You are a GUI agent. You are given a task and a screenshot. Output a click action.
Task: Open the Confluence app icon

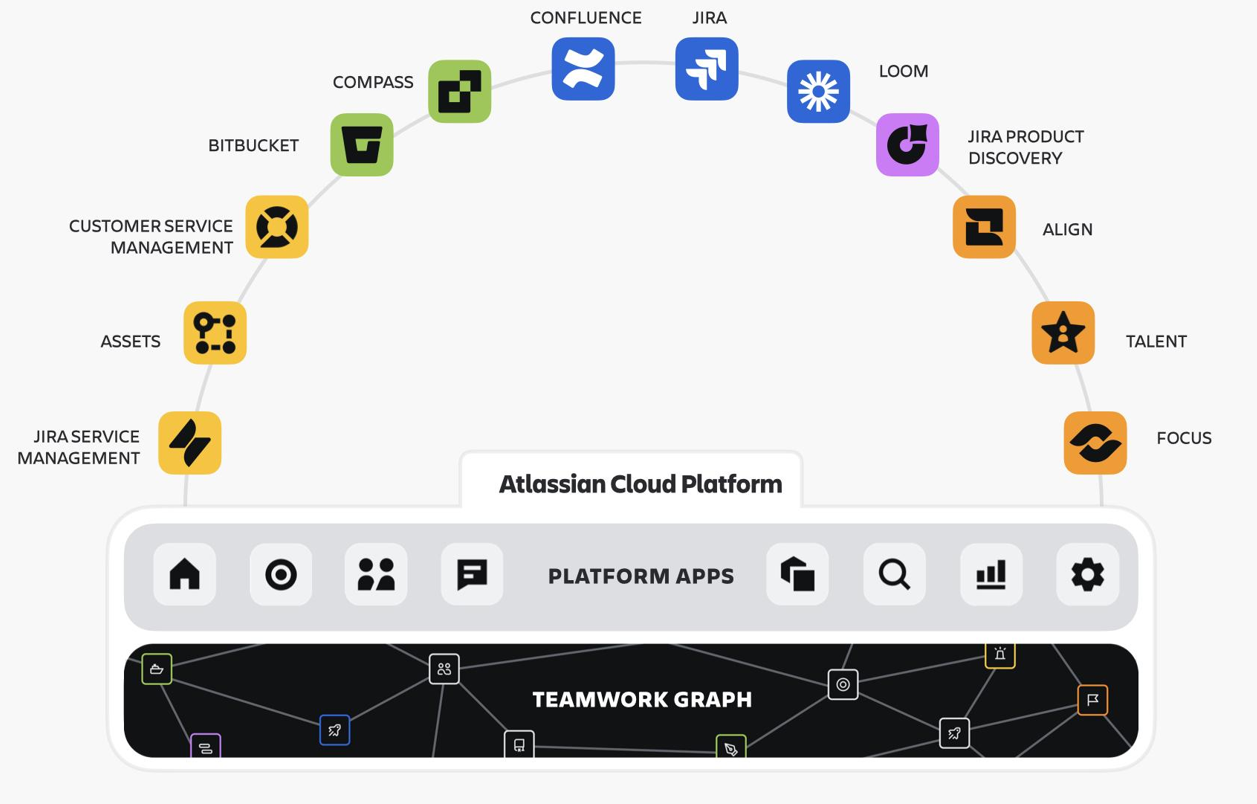[x=583, y=69]
